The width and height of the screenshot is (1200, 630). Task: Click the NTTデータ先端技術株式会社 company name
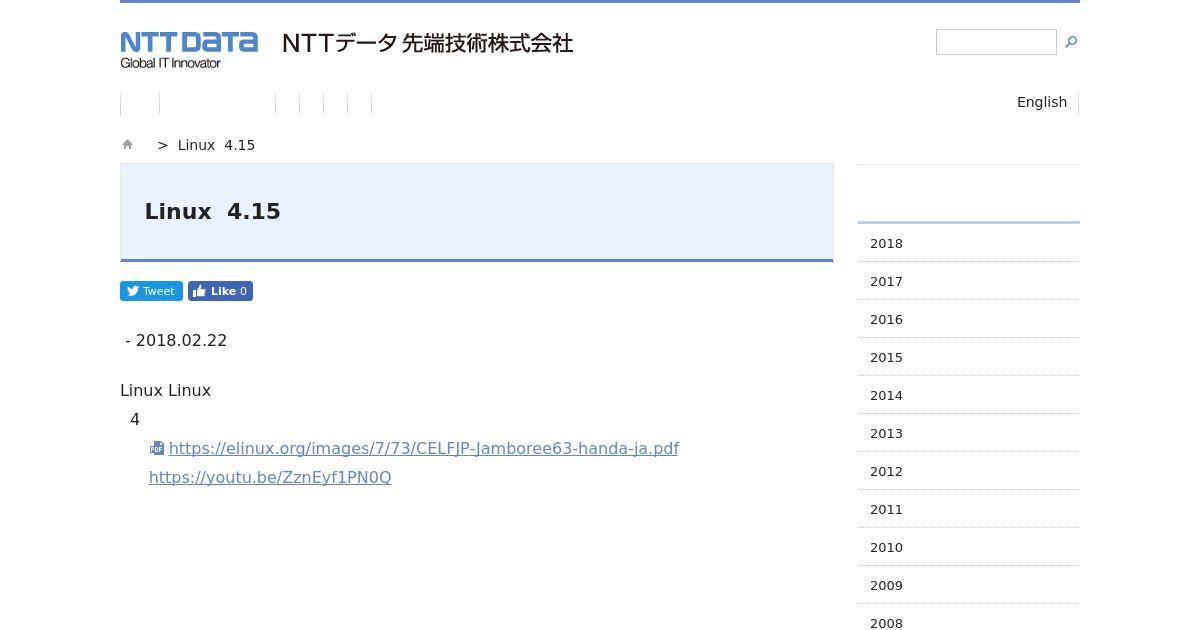pyautogui.click(x=428, y=43)
